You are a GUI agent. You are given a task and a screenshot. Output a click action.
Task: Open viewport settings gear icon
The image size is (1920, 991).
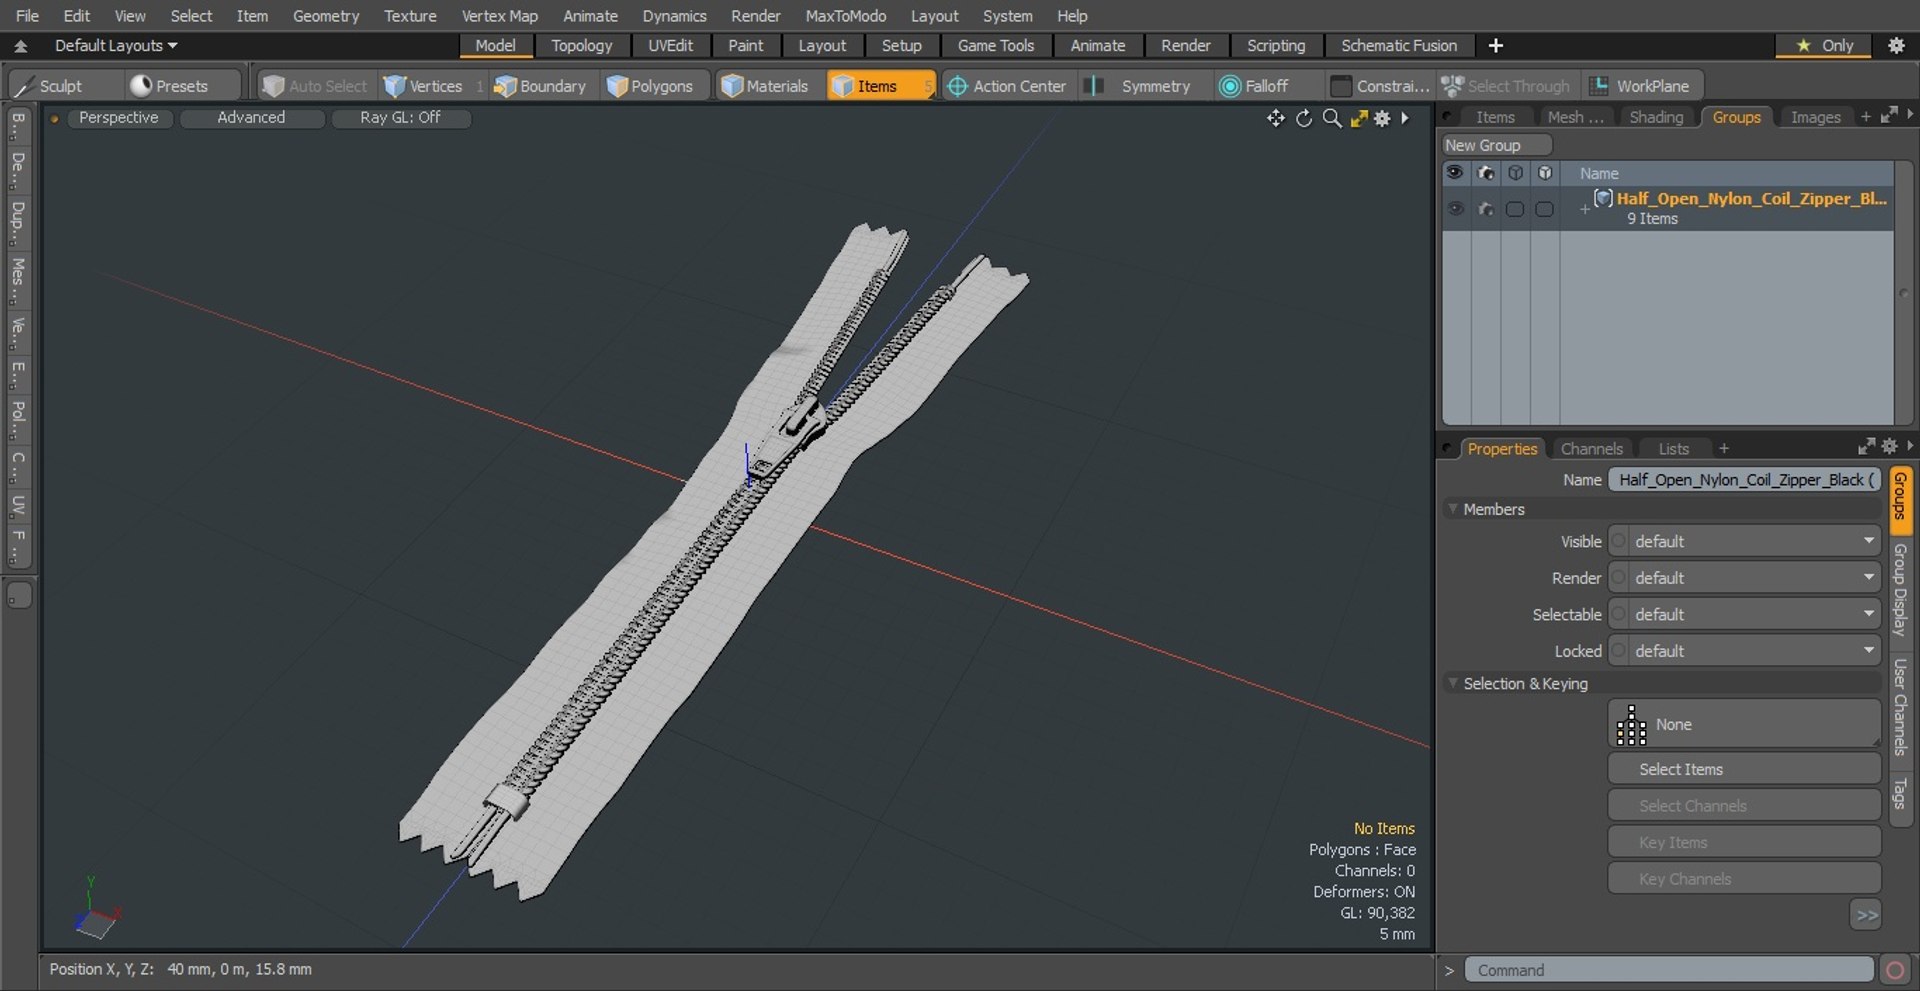1382,118
